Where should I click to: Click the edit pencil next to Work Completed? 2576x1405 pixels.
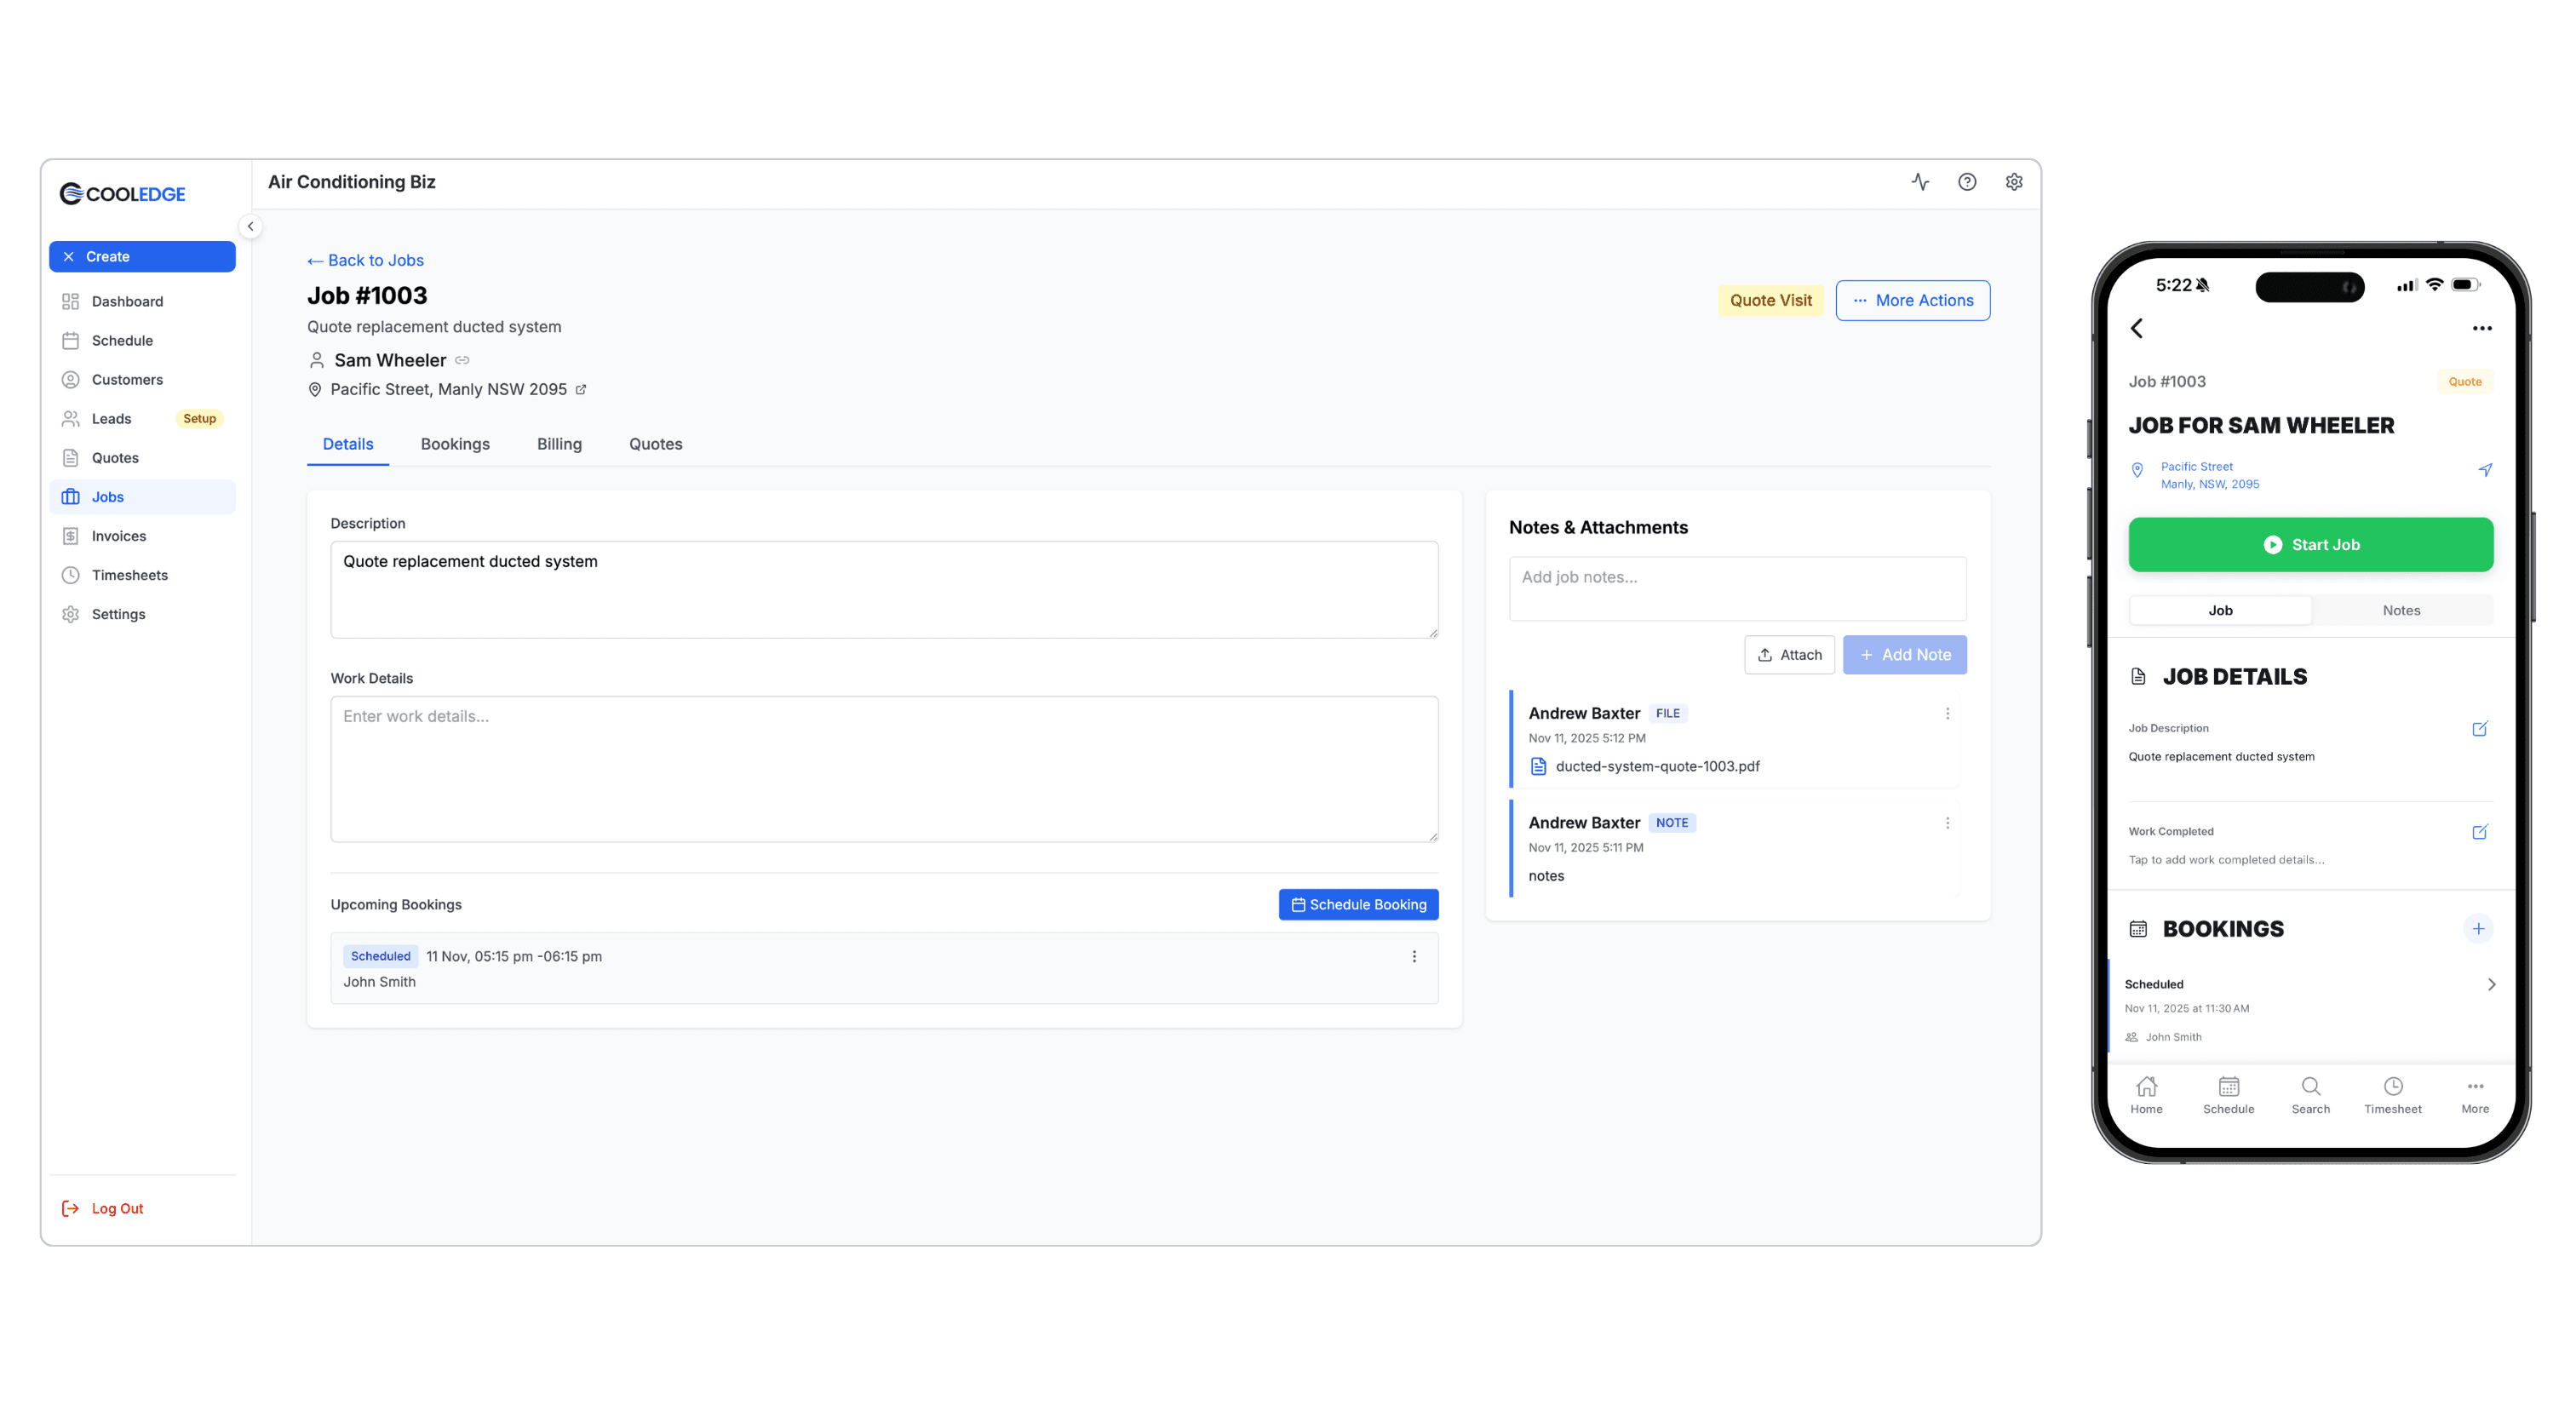tap(2481, 831)
